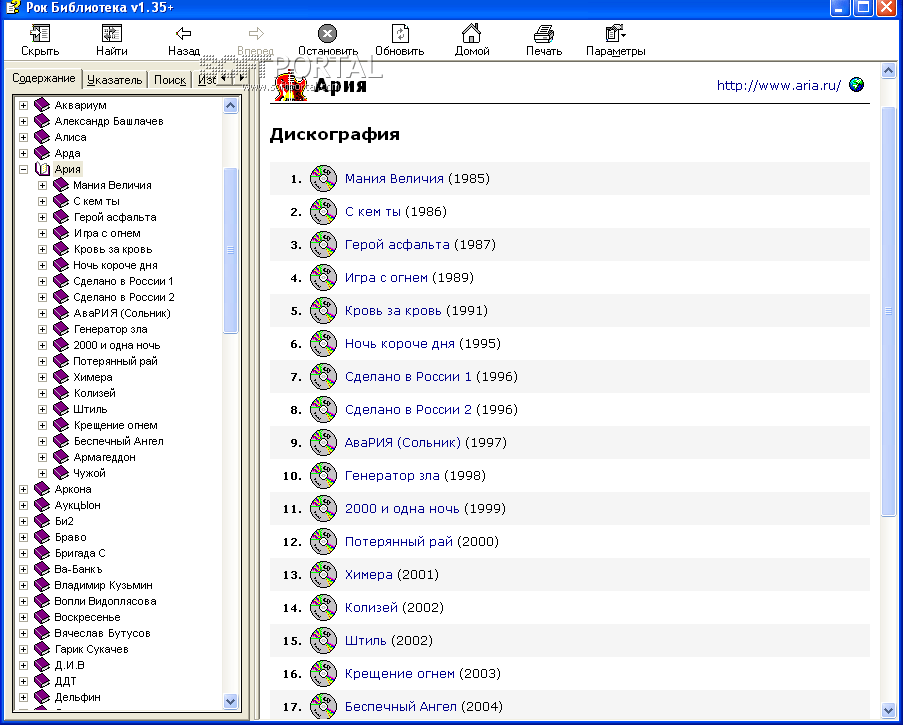Click the CD icon beside Игра с огнем (1989)
The width and height of the screenshot is (903, 725).
[x=323, y=278]
